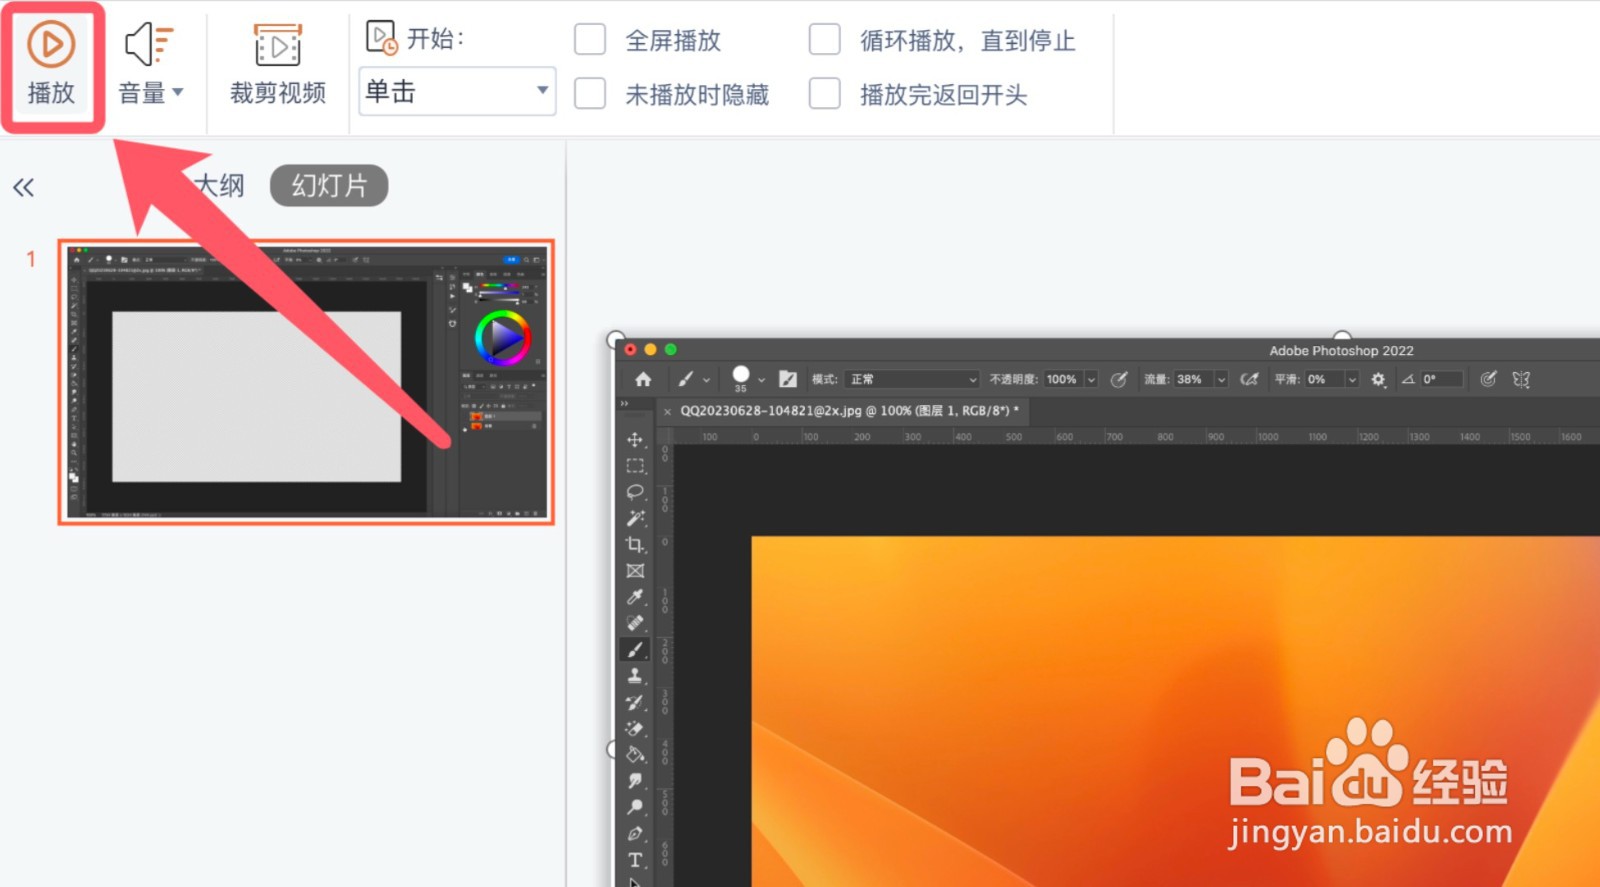The image size is (1600, 887).
Task: Toggle the pressure-for-opacity icon in Photoshop
Action: click(1119, 379)
